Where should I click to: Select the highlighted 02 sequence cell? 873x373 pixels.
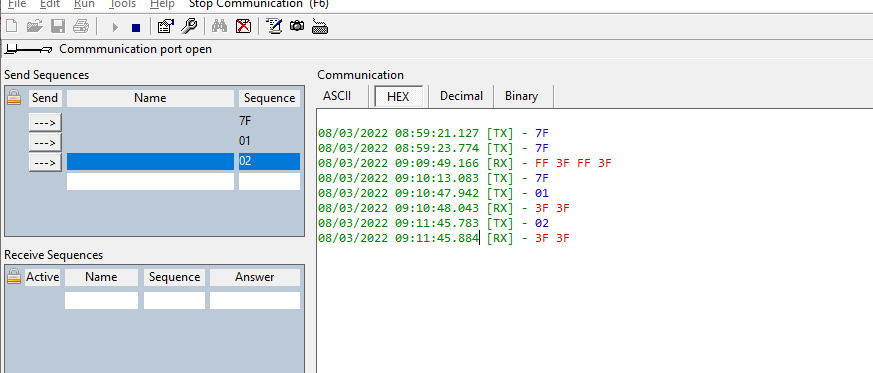(269, 161)
